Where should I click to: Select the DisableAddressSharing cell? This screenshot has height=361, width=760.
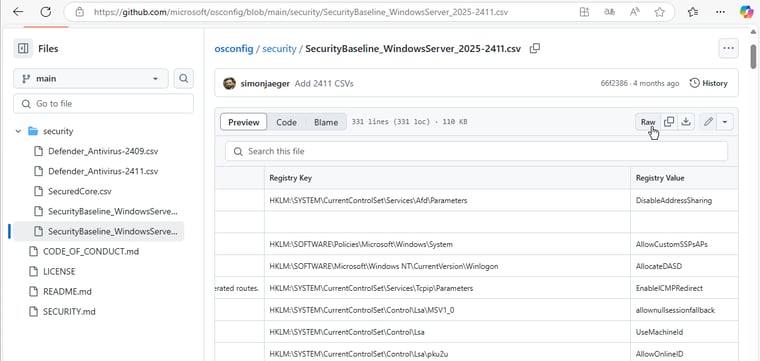(x=684, y=200)
